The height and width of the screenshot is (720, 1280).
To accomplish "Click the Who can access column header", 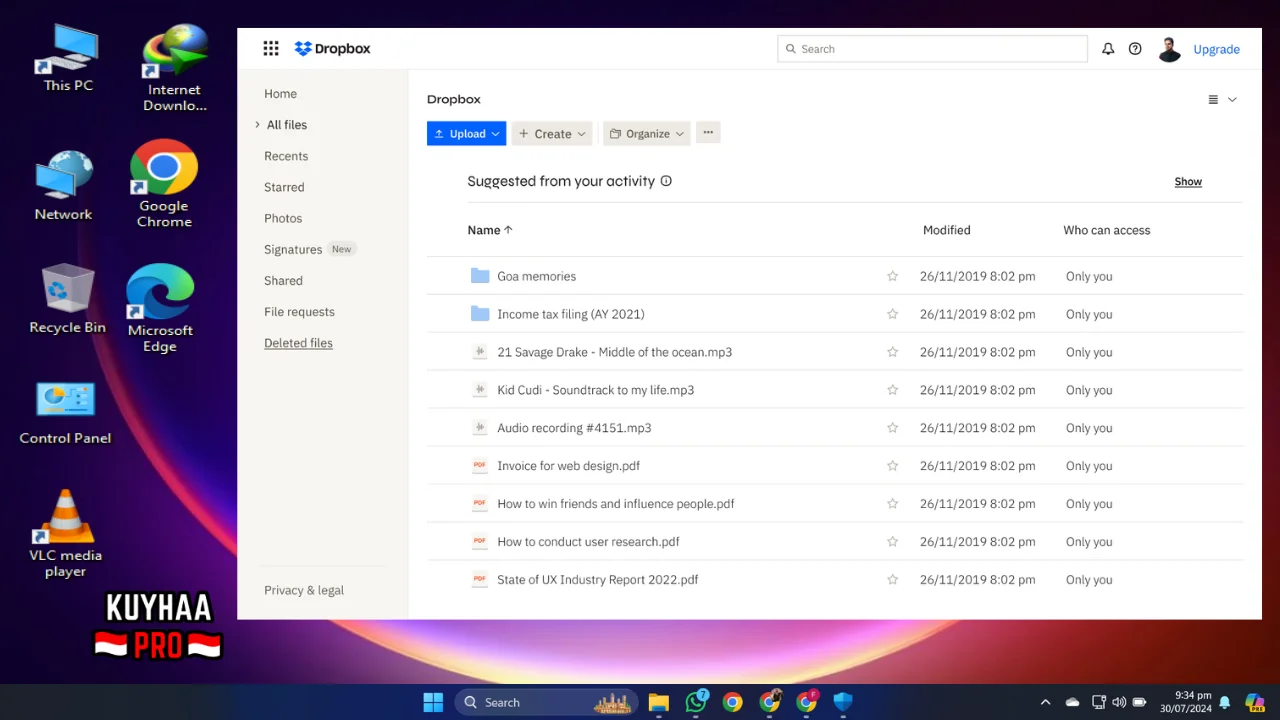I will [x=1106, y=230].
